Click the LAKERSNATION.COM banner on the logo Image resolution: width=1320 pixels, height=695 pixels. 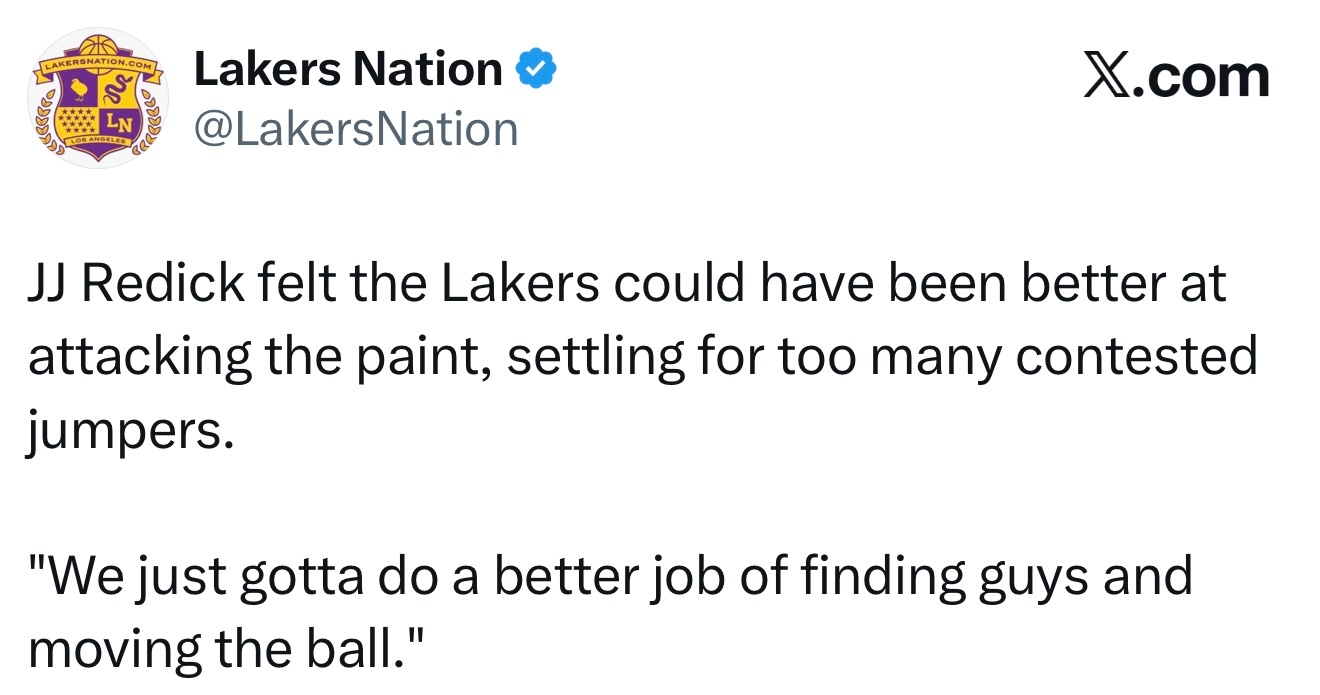point(97,65)
